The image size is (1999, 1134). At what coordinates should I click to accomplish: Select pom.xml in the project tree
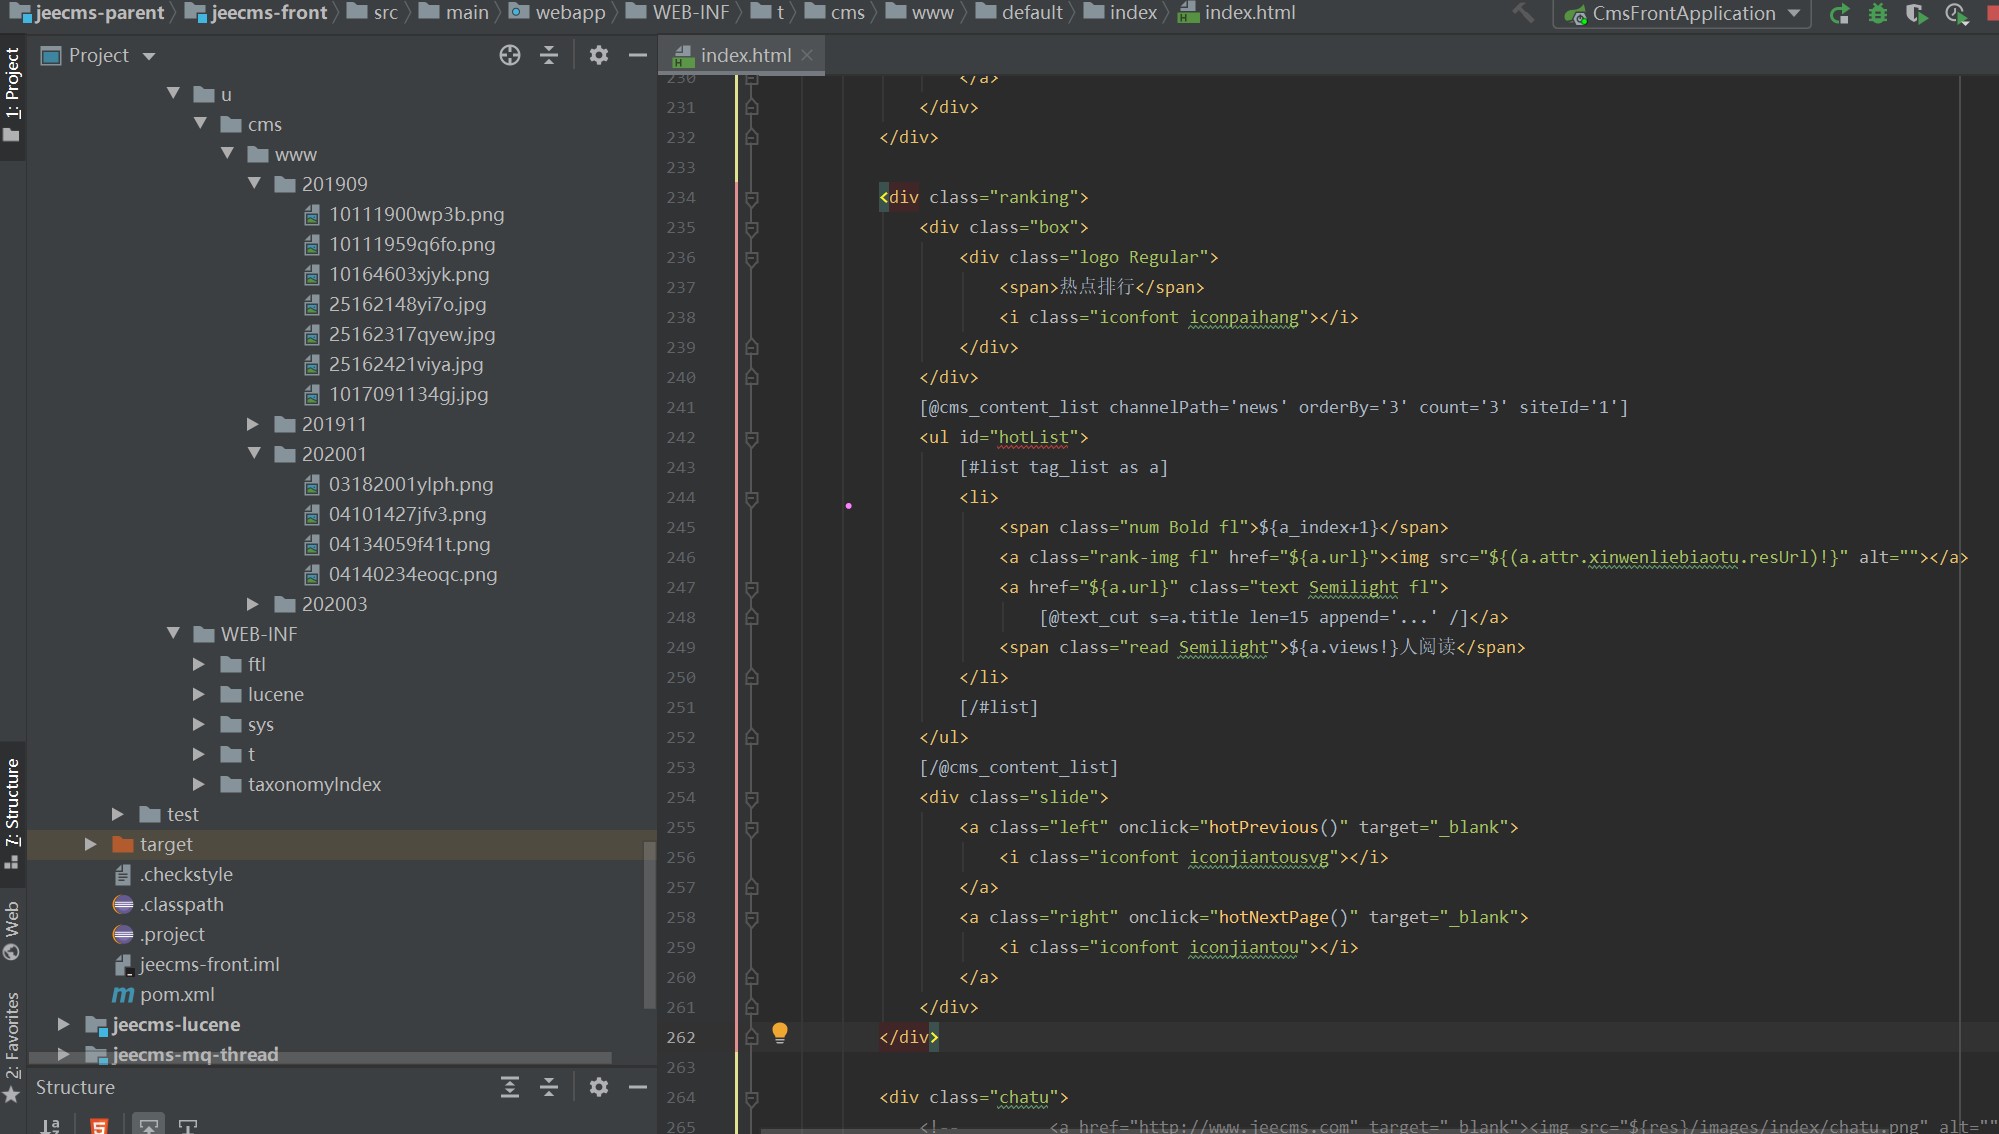pos(177,994)
